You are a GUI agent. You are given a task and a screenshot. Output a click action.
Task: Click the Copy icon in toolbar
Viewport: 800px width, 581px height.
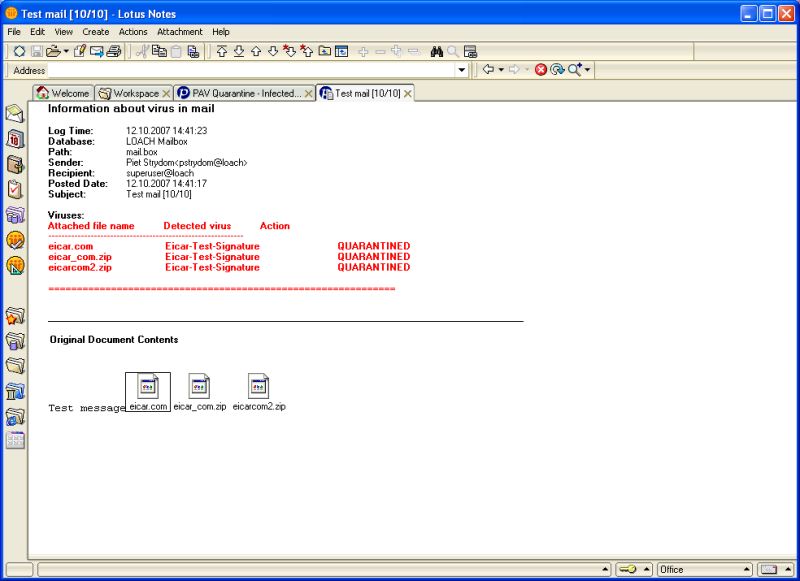(159, 52)
